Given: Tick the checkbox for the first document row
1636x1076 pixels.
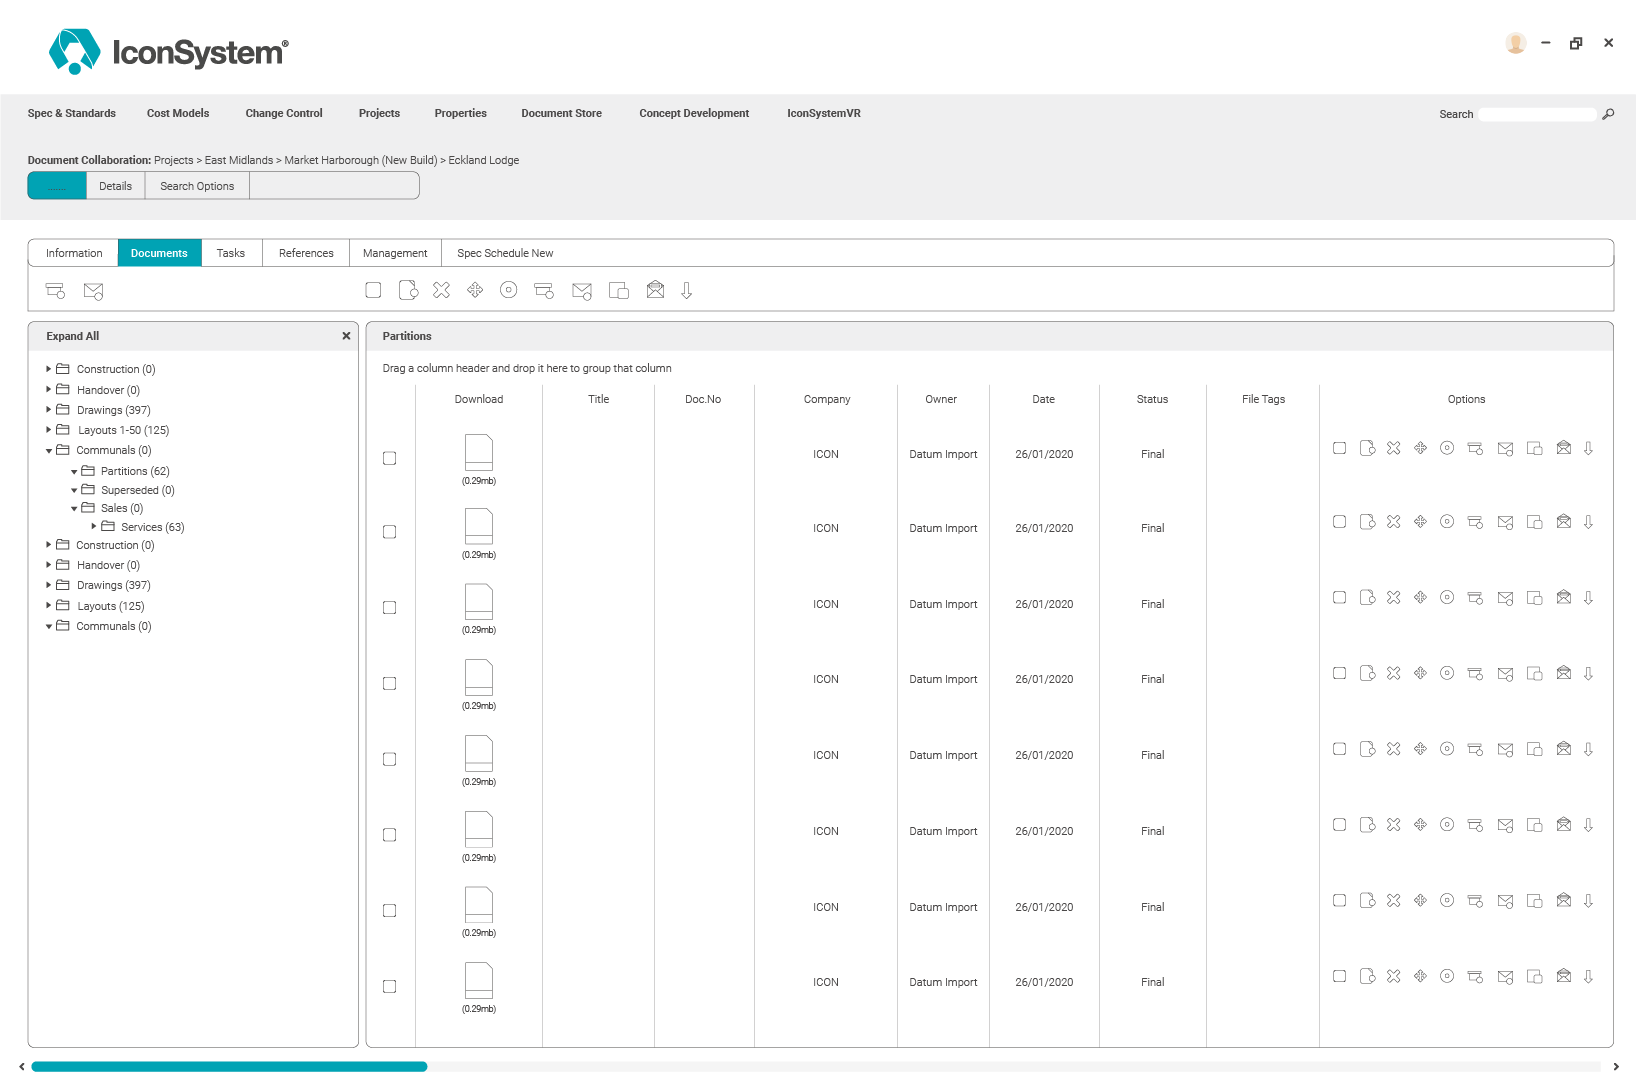Looking at the screenshot, I should 390,458.
